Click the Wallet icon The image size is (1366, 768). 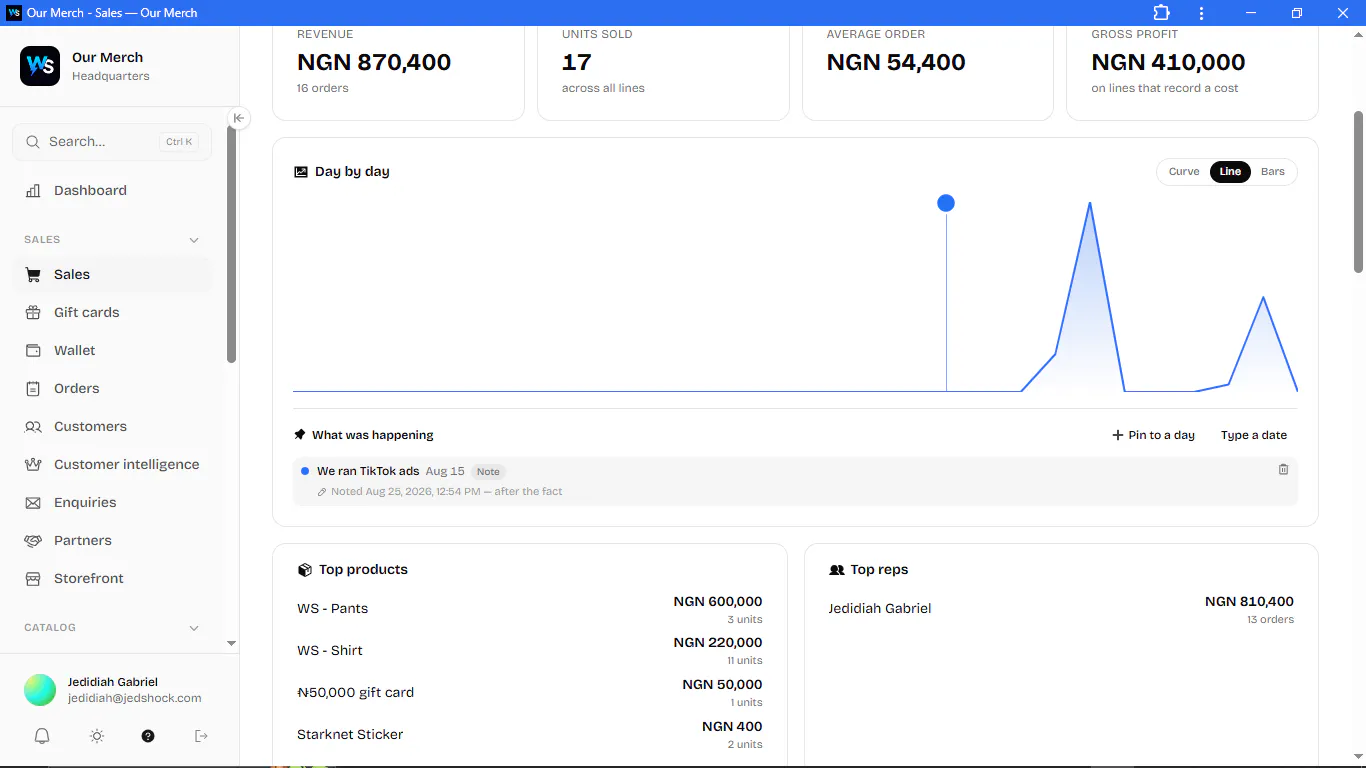[x=33, y=351]
